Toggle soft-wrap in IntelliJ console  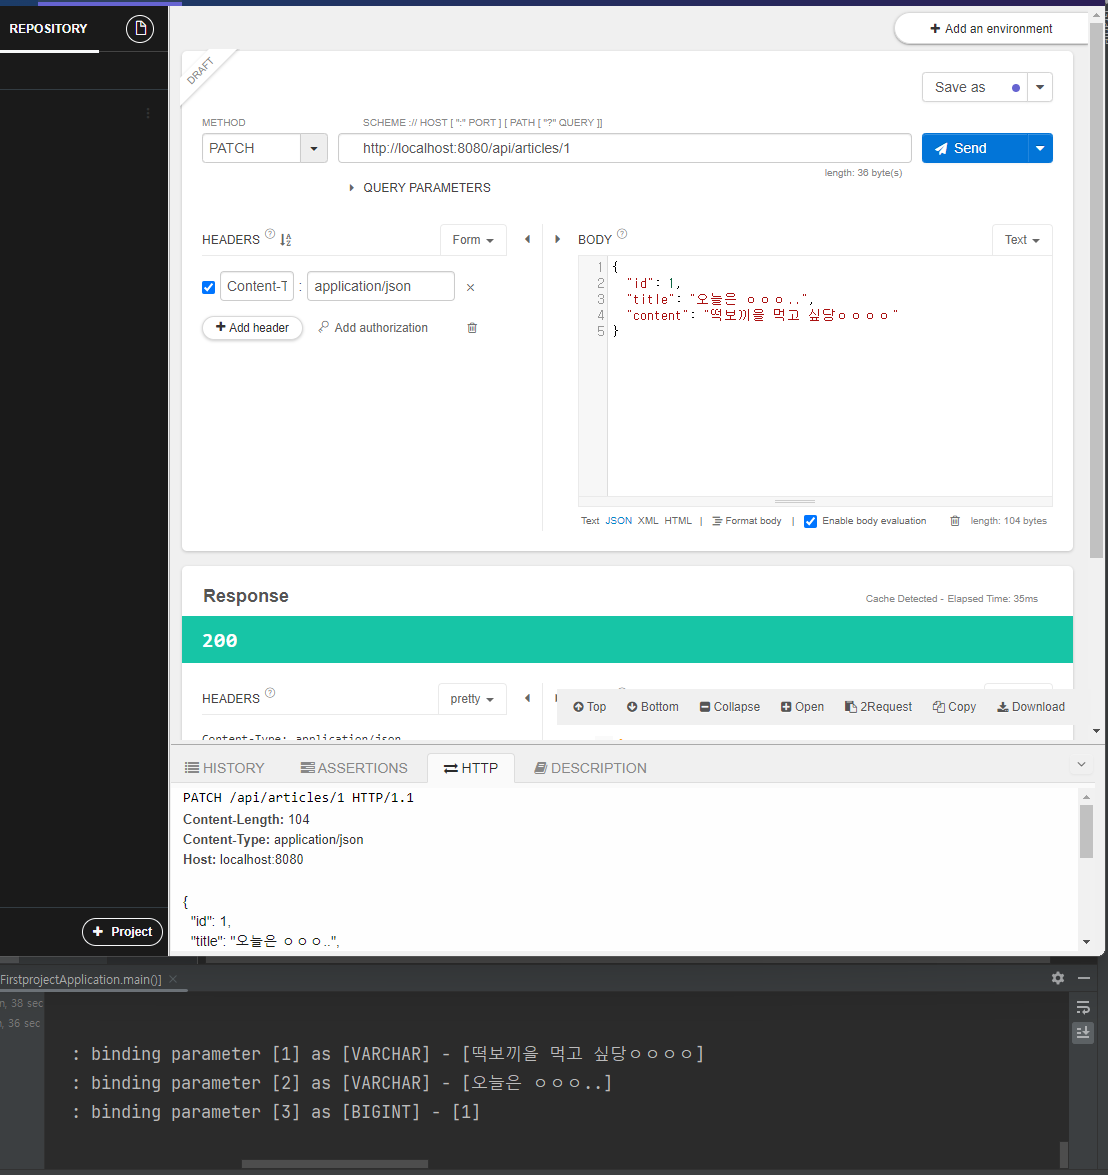pos(1083,1007)
